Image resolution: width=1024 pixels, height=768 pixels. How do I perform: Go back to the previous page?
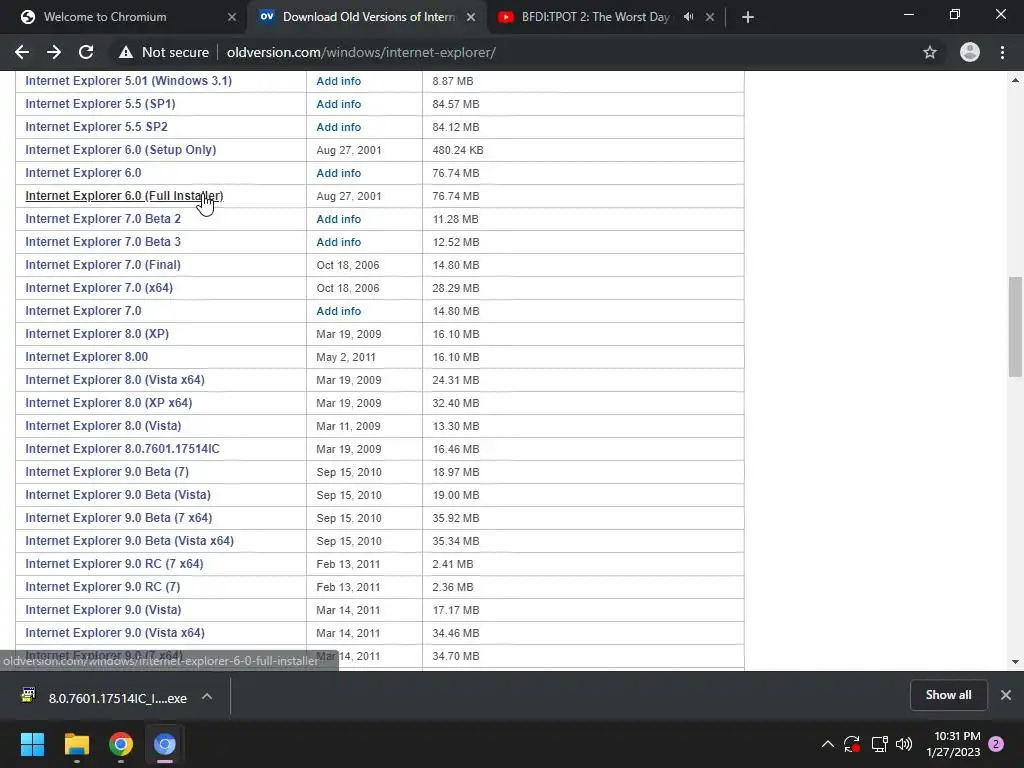[22, 52]
